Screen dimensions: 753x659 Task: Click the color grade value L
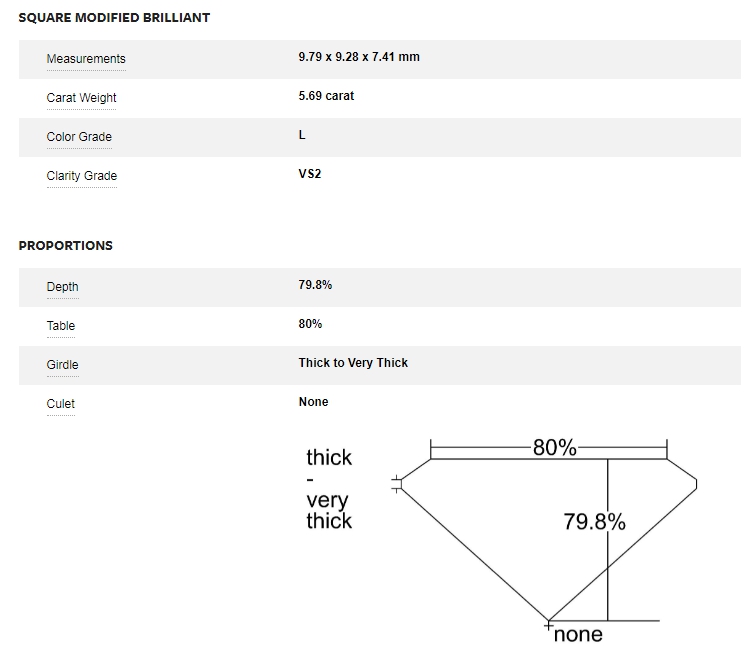302,135
